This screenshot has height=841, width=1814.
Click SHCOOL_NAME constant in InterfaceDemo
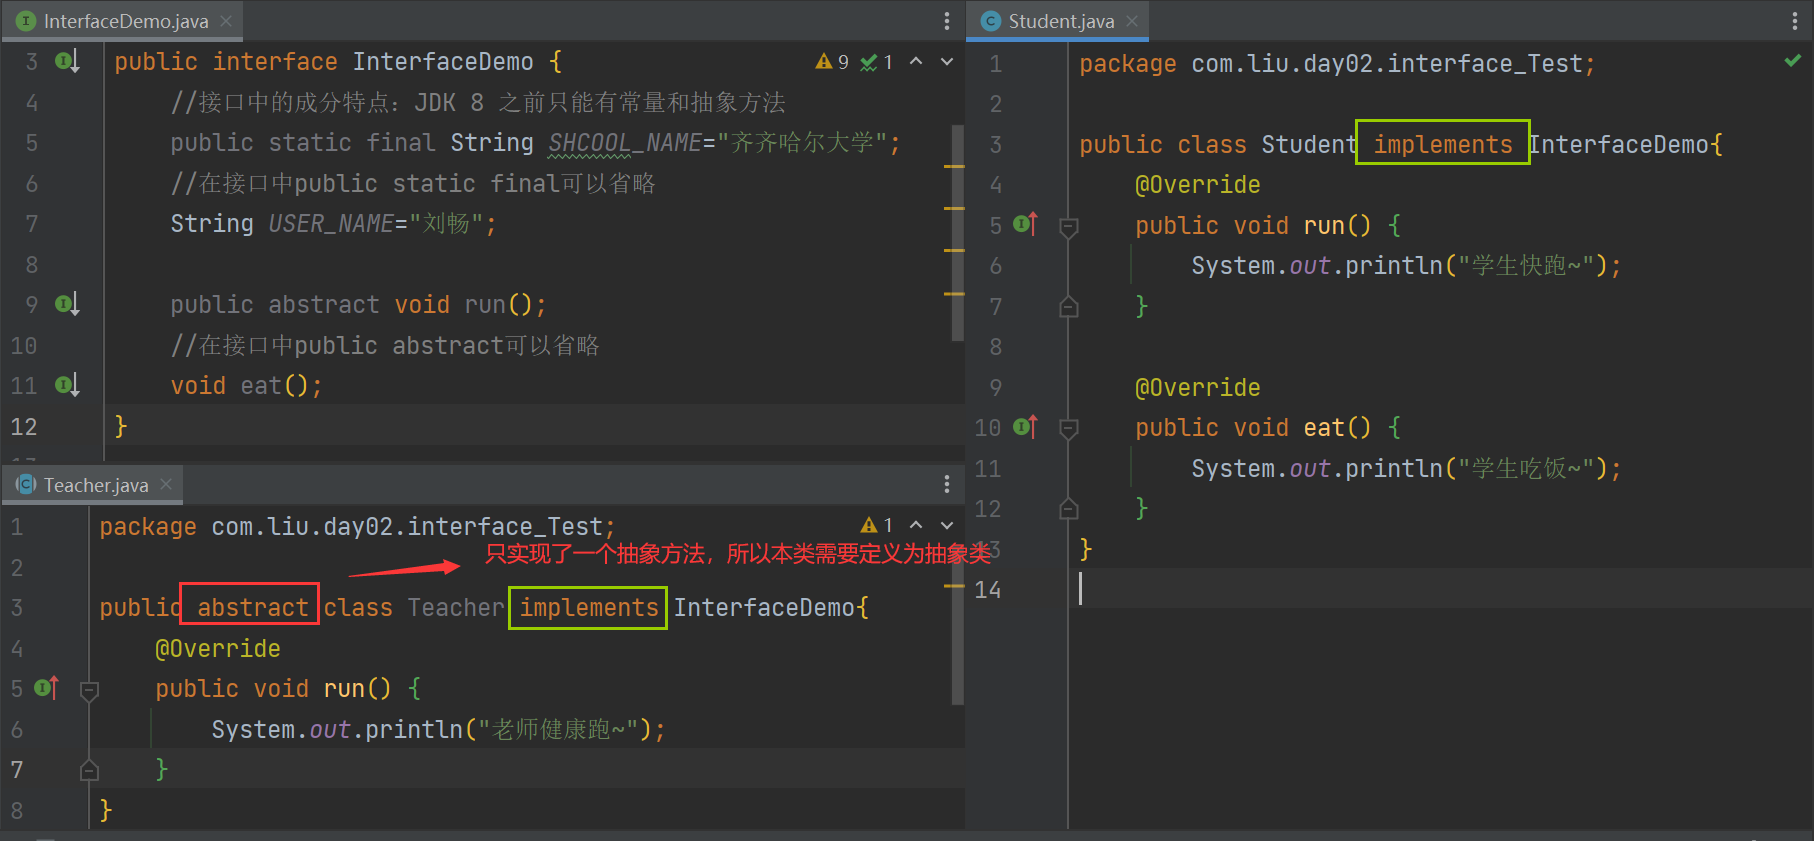[625, 143]
